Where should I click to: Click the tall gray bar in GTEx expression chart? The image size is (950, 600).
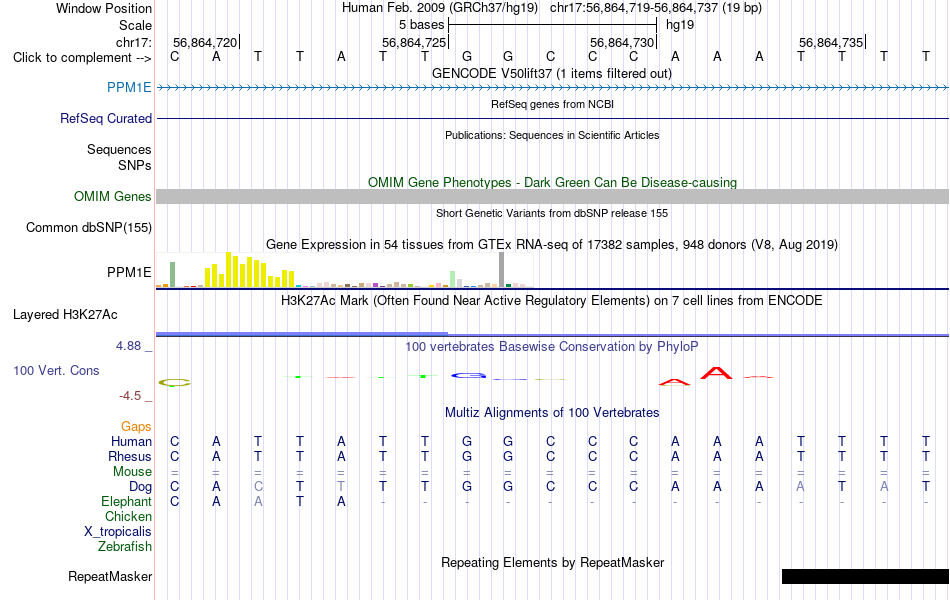point(502,270)
